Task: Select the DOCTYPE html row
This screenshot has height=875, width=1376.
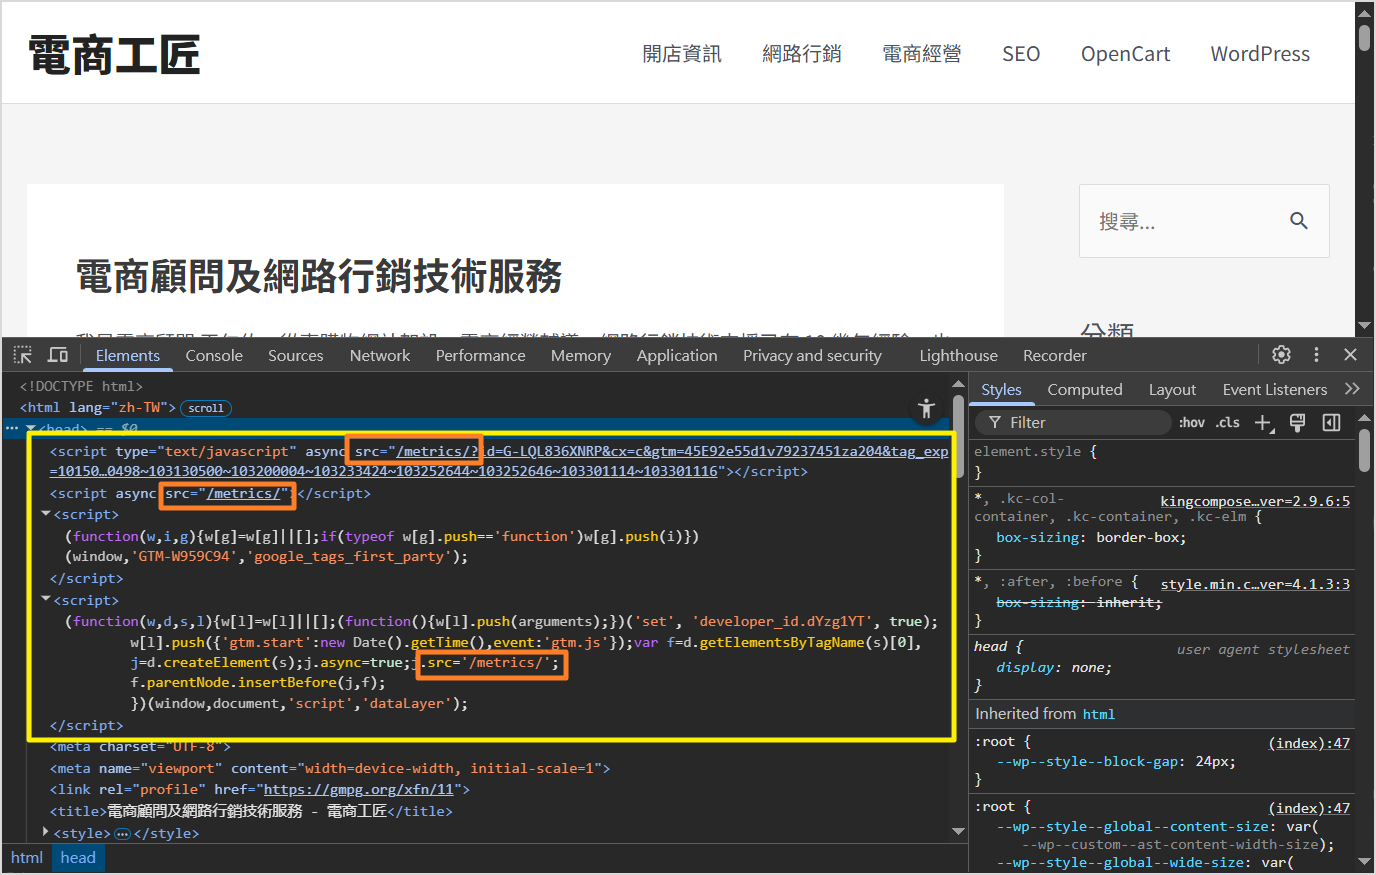Action: pos(486,386)
